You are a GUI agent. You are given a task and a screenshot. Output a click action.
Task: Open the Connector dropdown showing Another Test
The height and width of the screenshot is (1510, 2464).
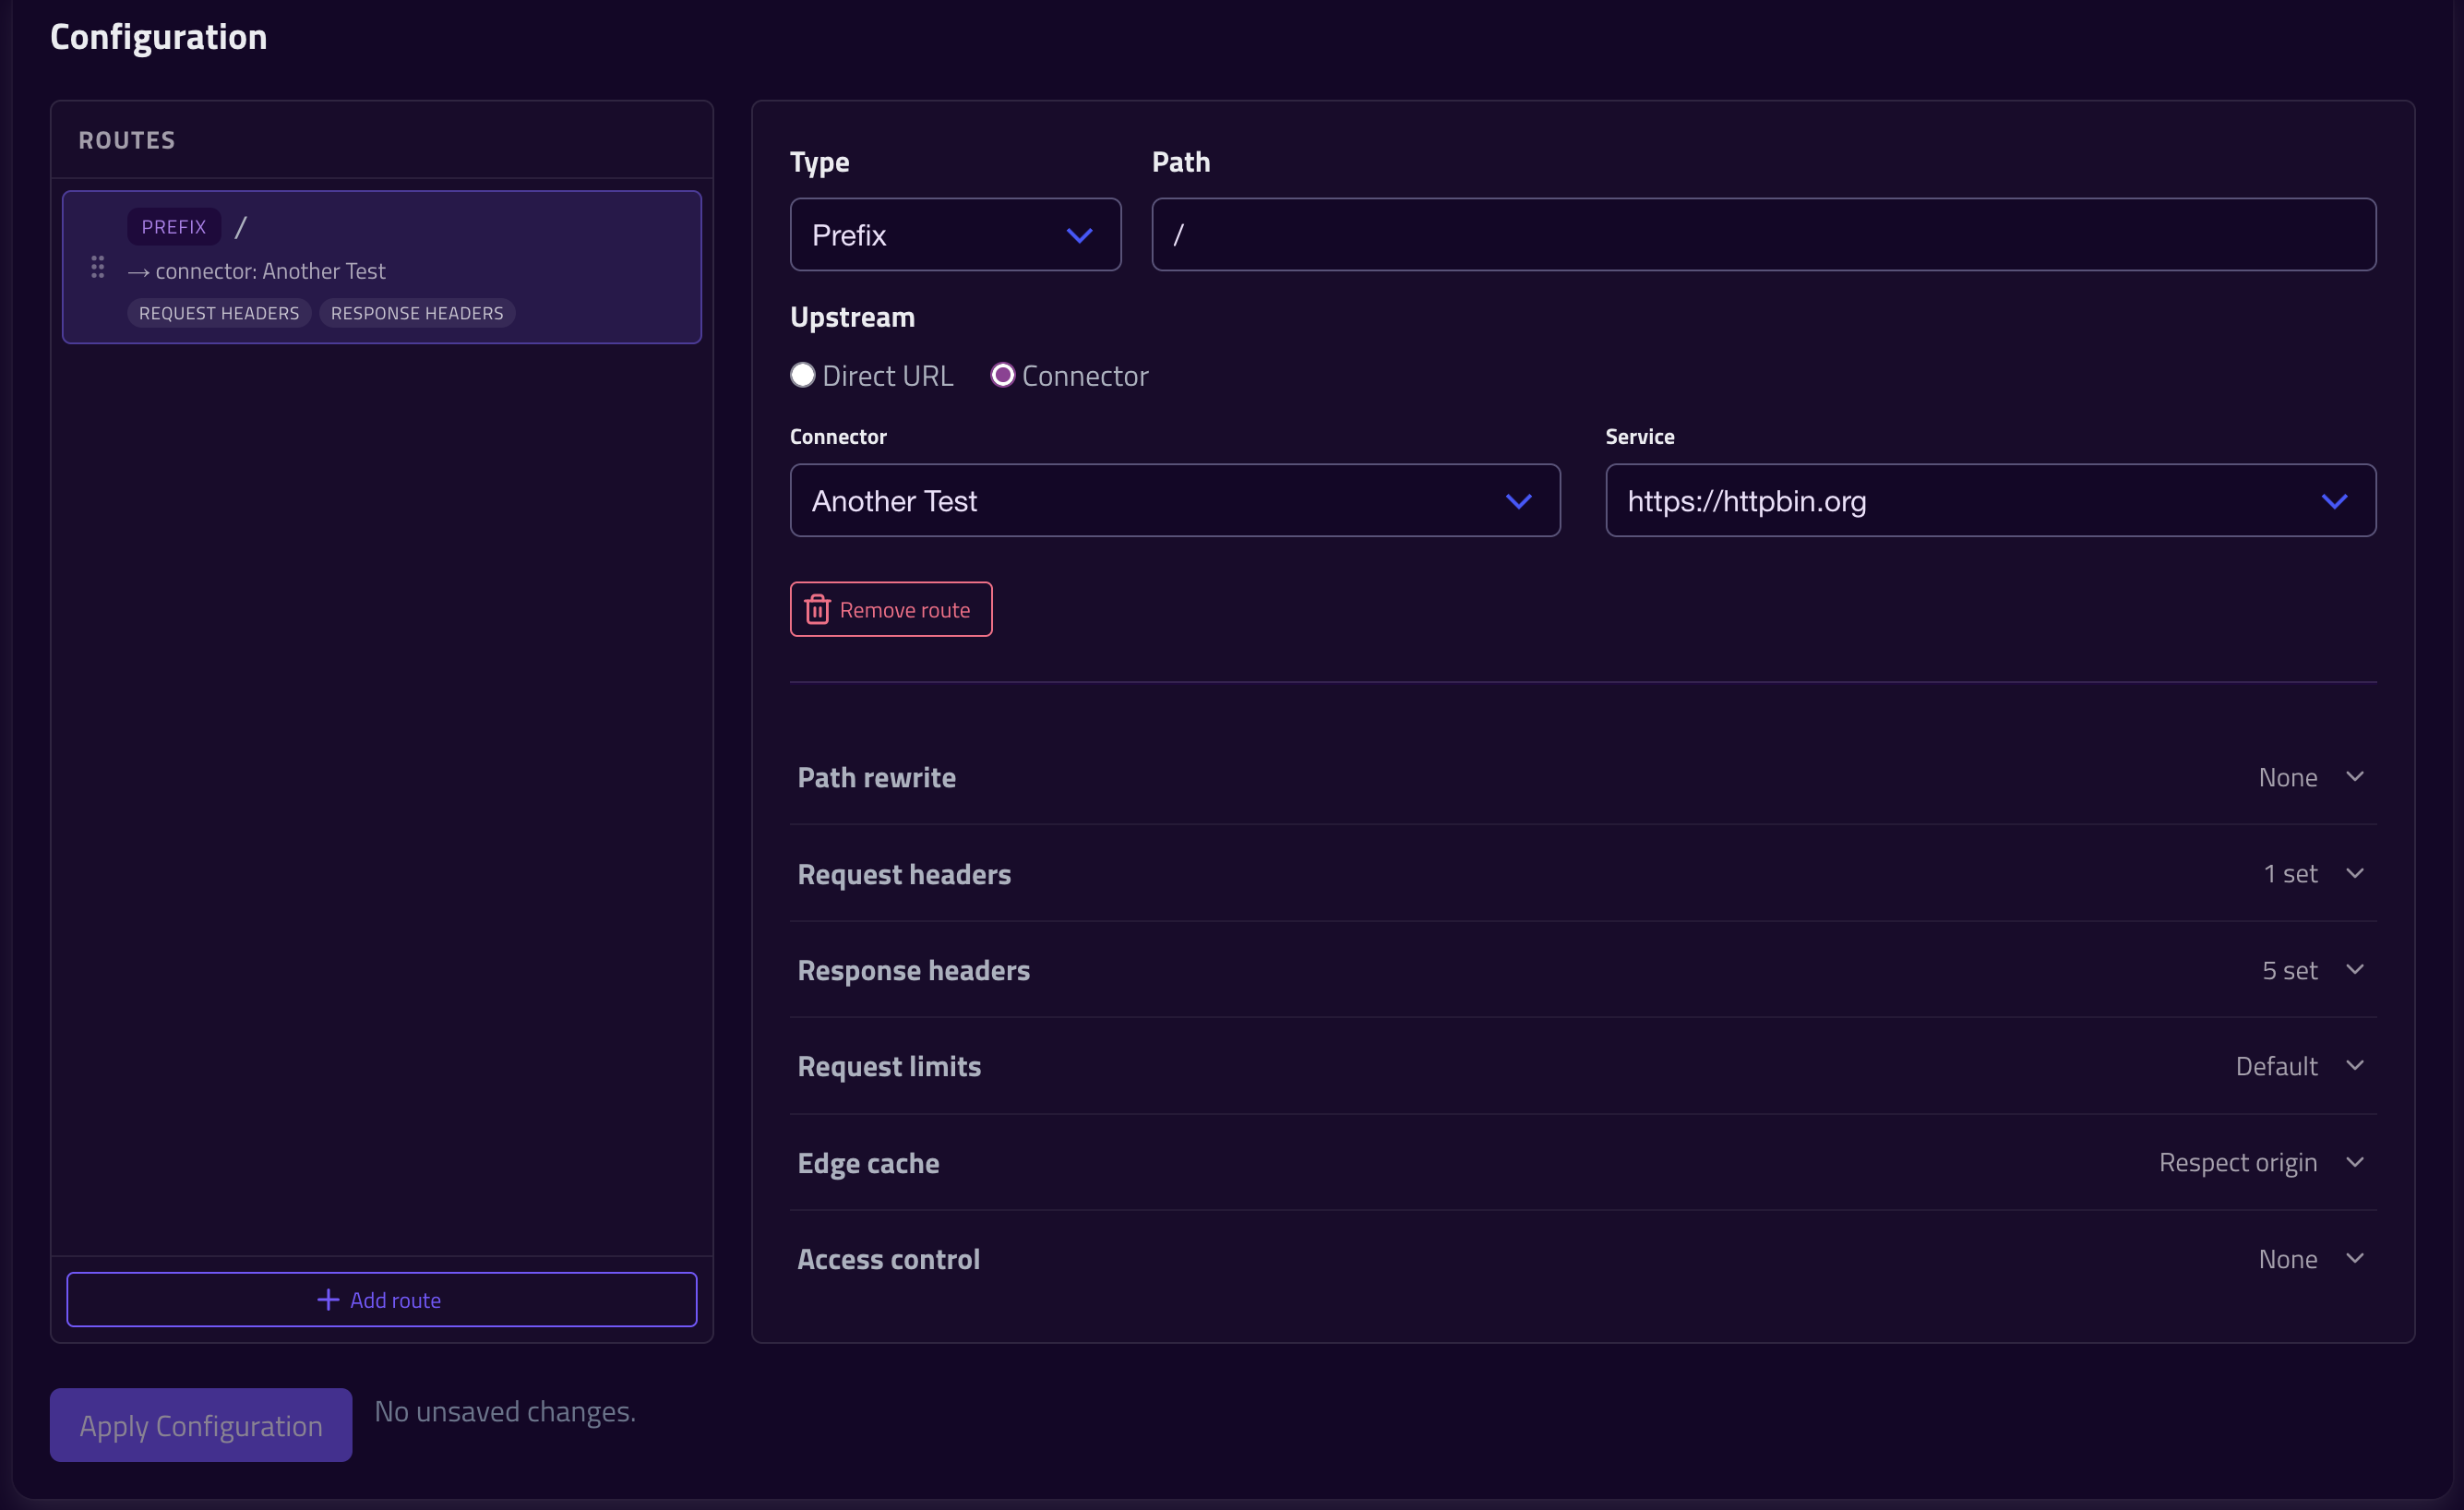[1175, 500]
